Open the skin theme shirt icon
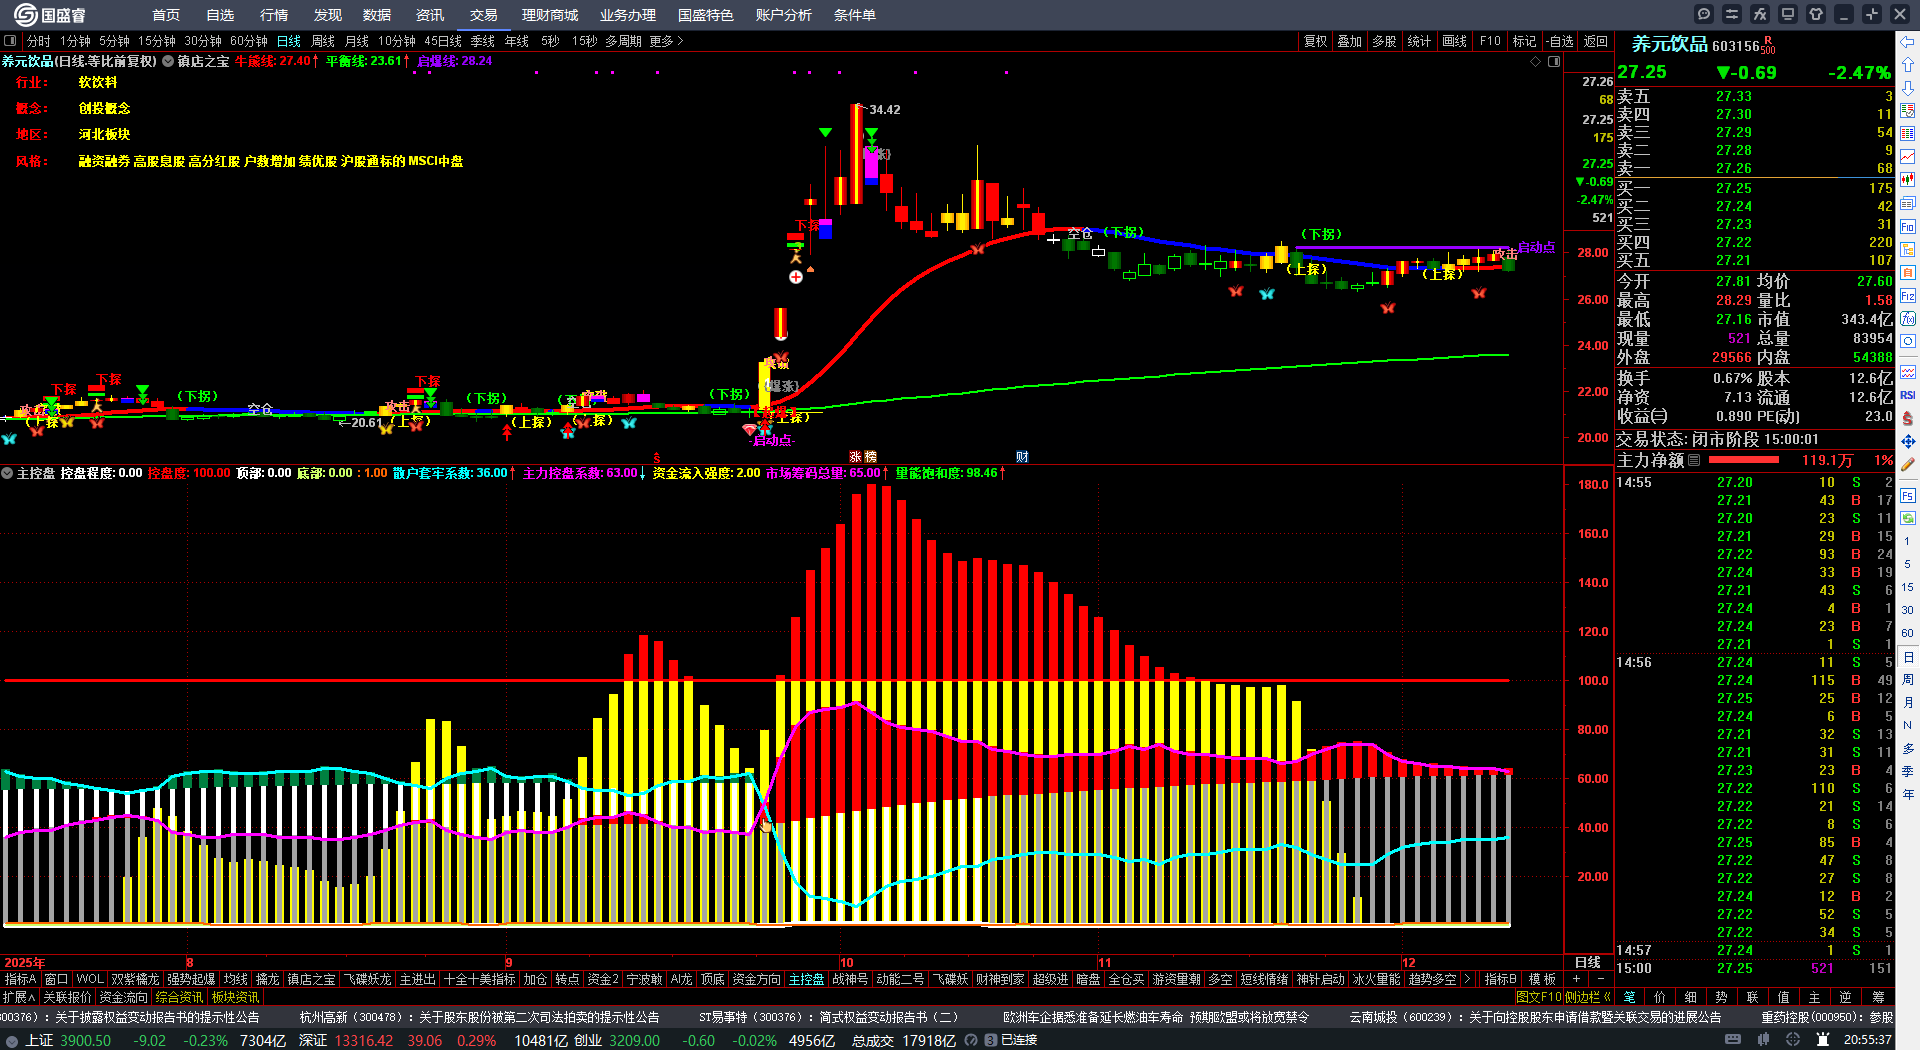This screenshot has width=1920, height=1050. (x=1816, y=14)
